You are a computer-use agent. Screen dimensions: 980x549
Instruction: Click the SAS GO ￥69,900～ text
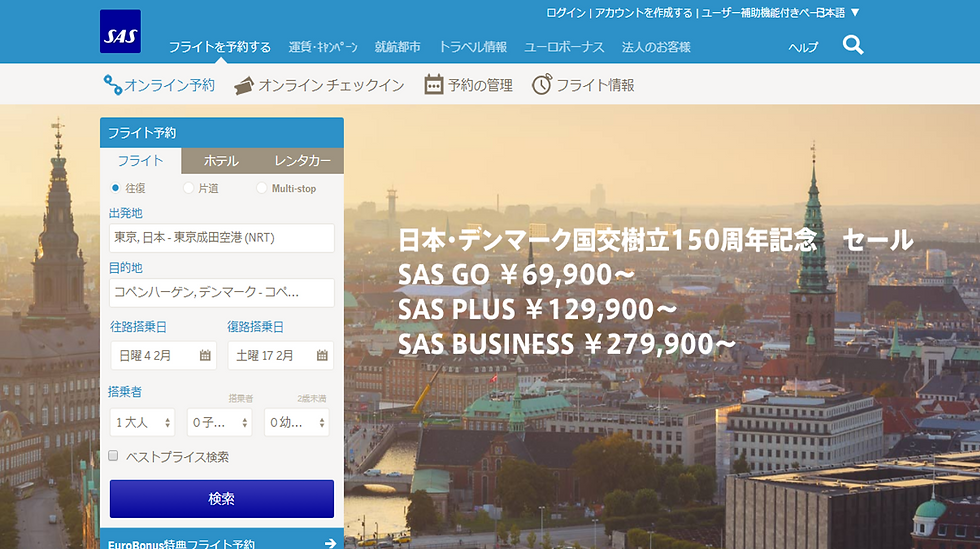click(x=516, y=274)
